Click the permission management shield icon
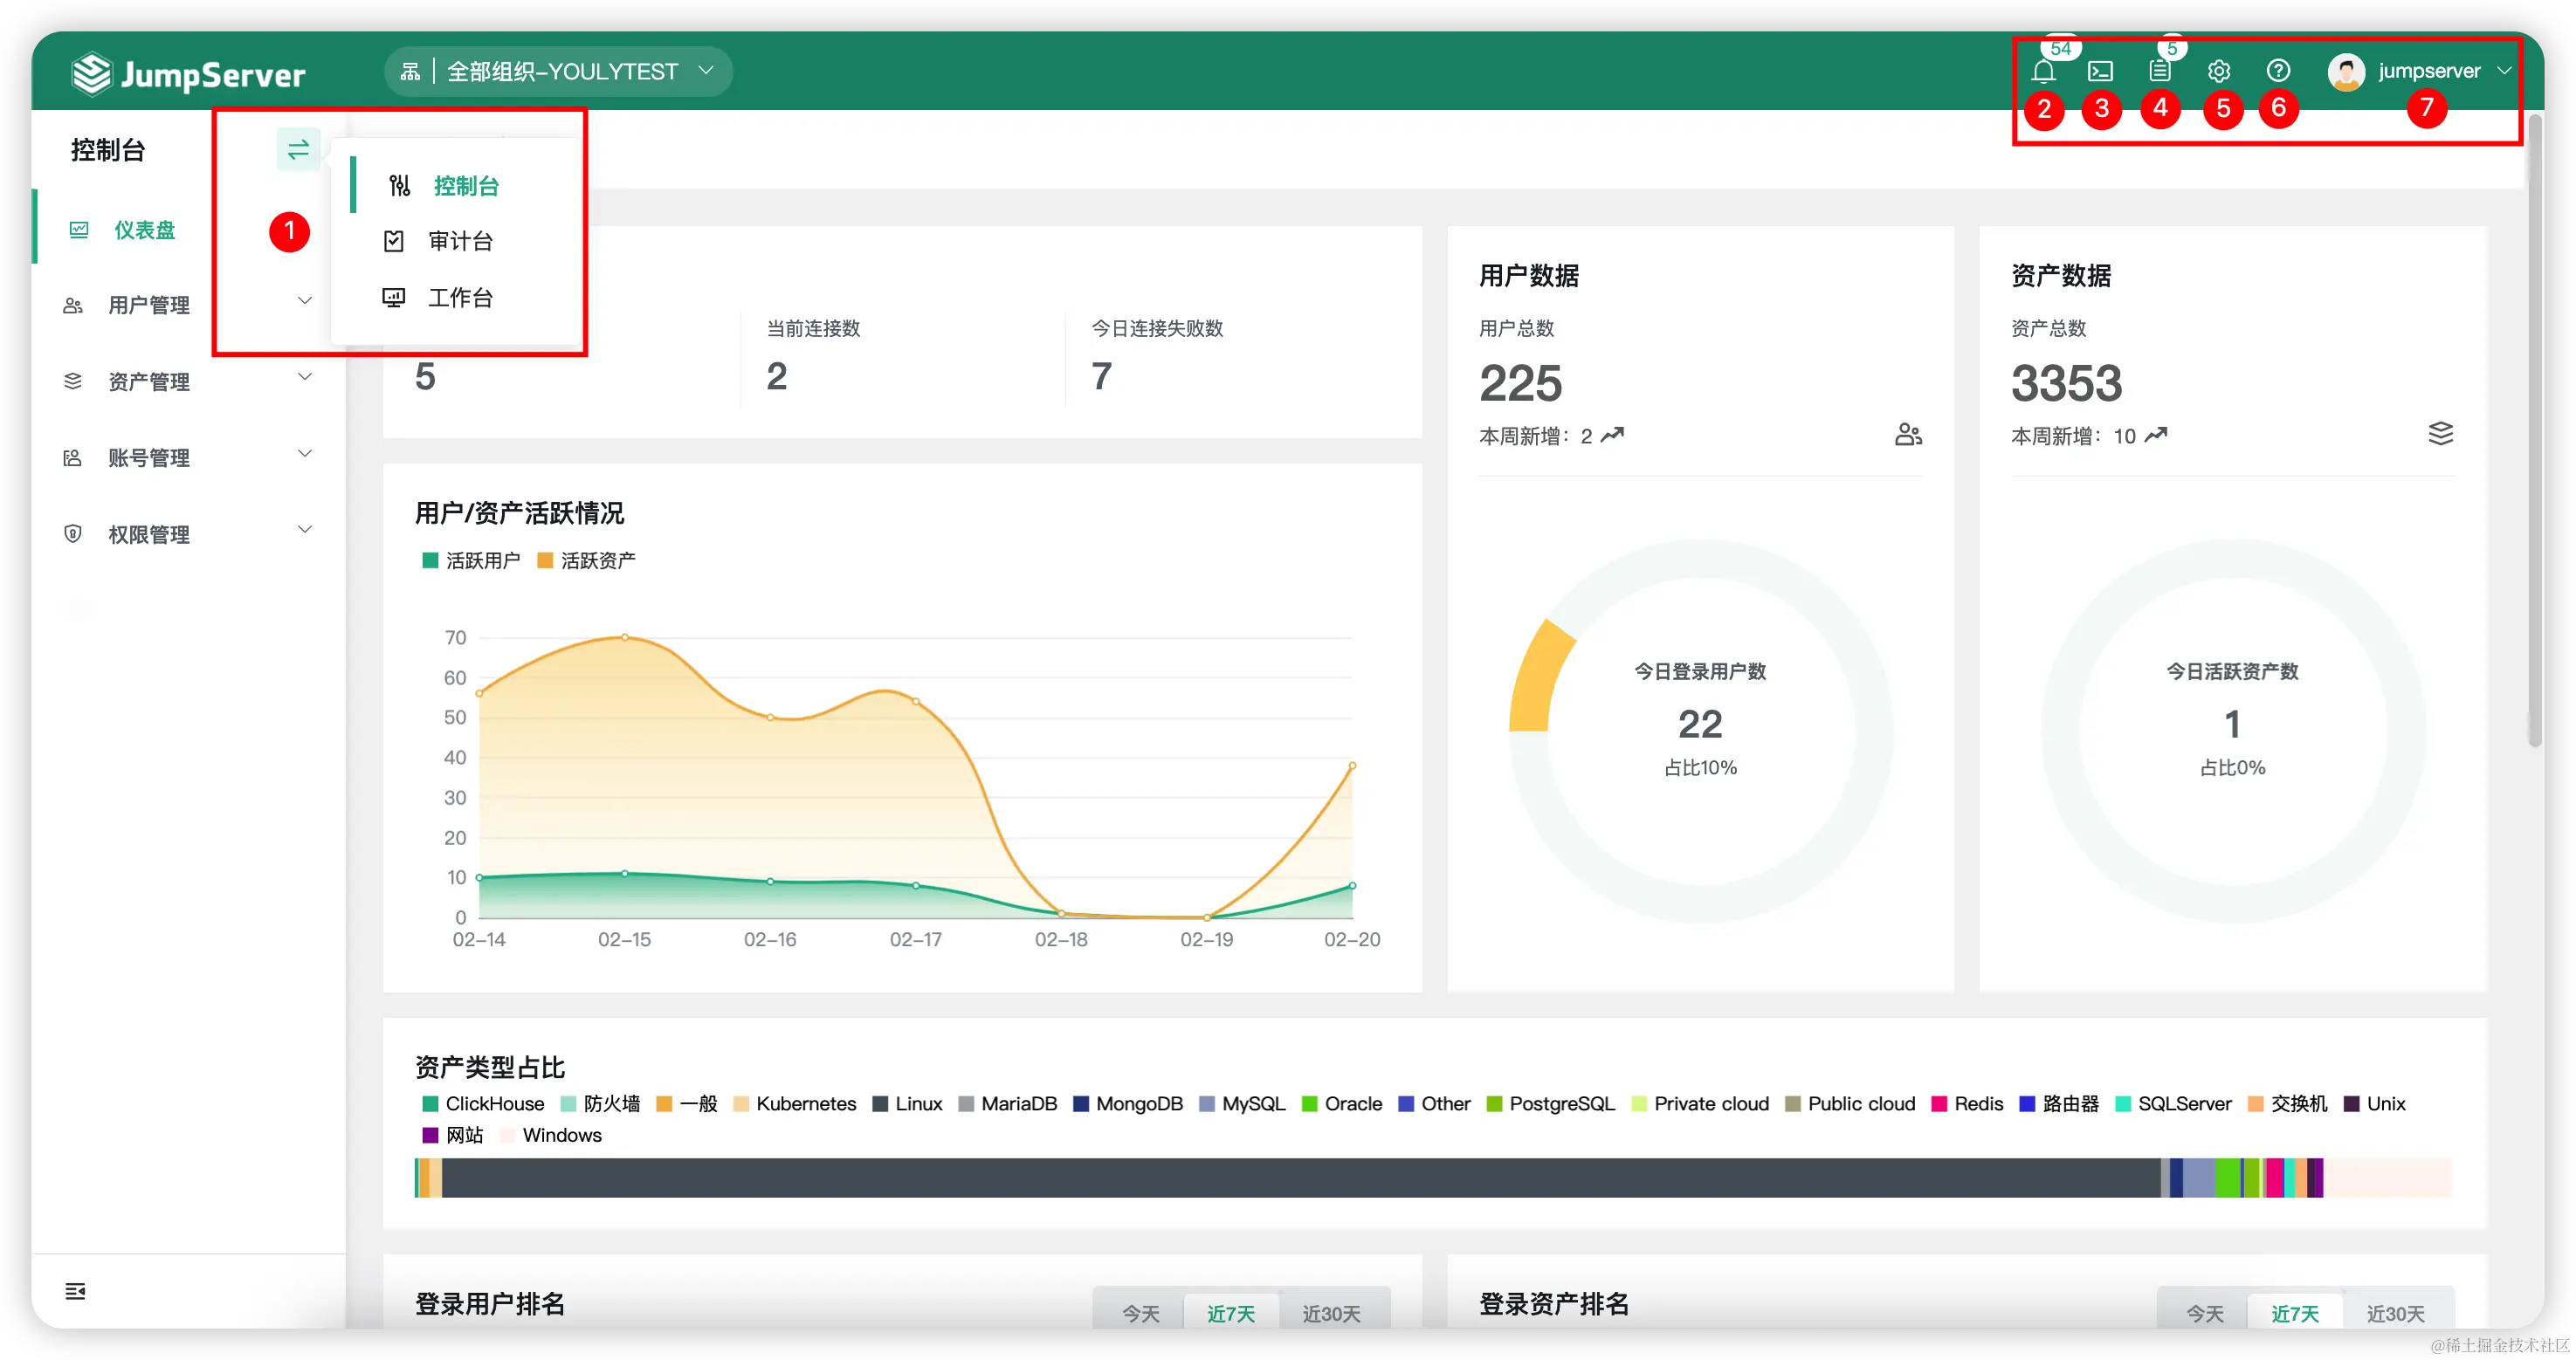Image resolution: width=2576 pixels, height=1360 pixels. click(73, 534)
